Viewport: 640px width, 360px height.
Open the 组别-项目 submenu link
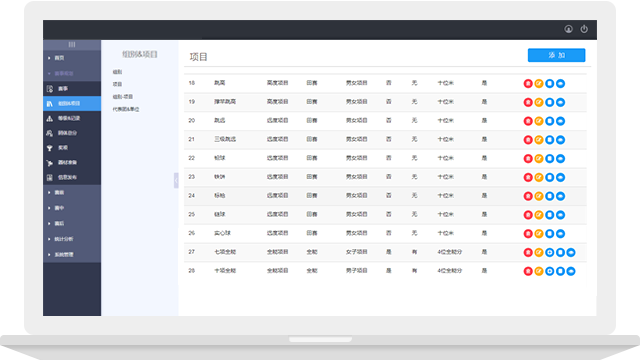click(x=122, y=97)
